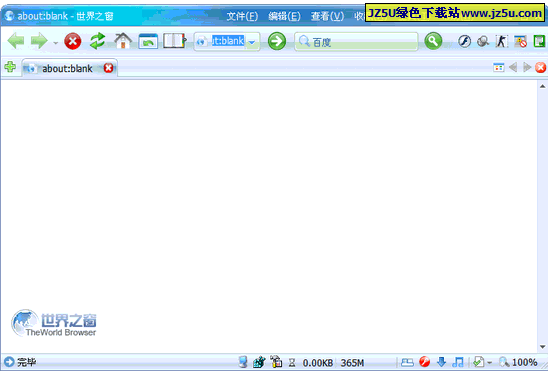Viewport: 548px width, 372px height.
Task: Click the 0.00KB speed readout
Action: (x=318, y=363)
